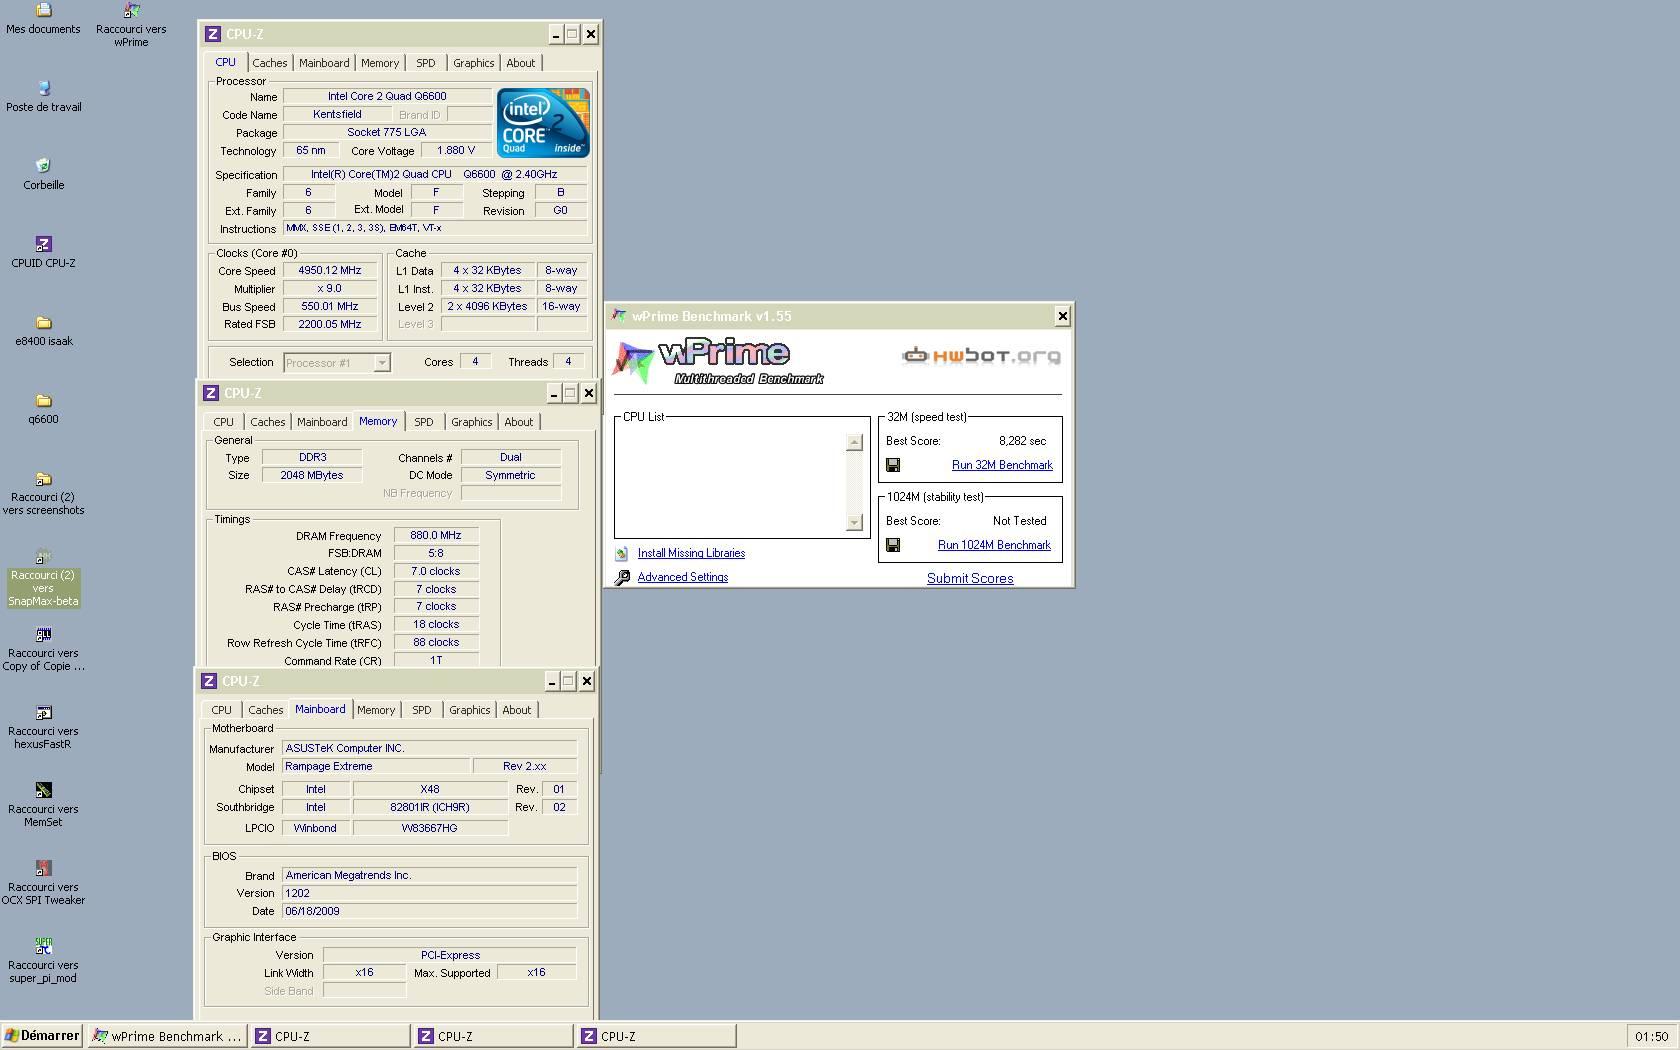Launch the CPUID CPU-Z desktop icon
This screenshot has height=1050, width=1680.
pyautogui.click(x=43, y=244)
